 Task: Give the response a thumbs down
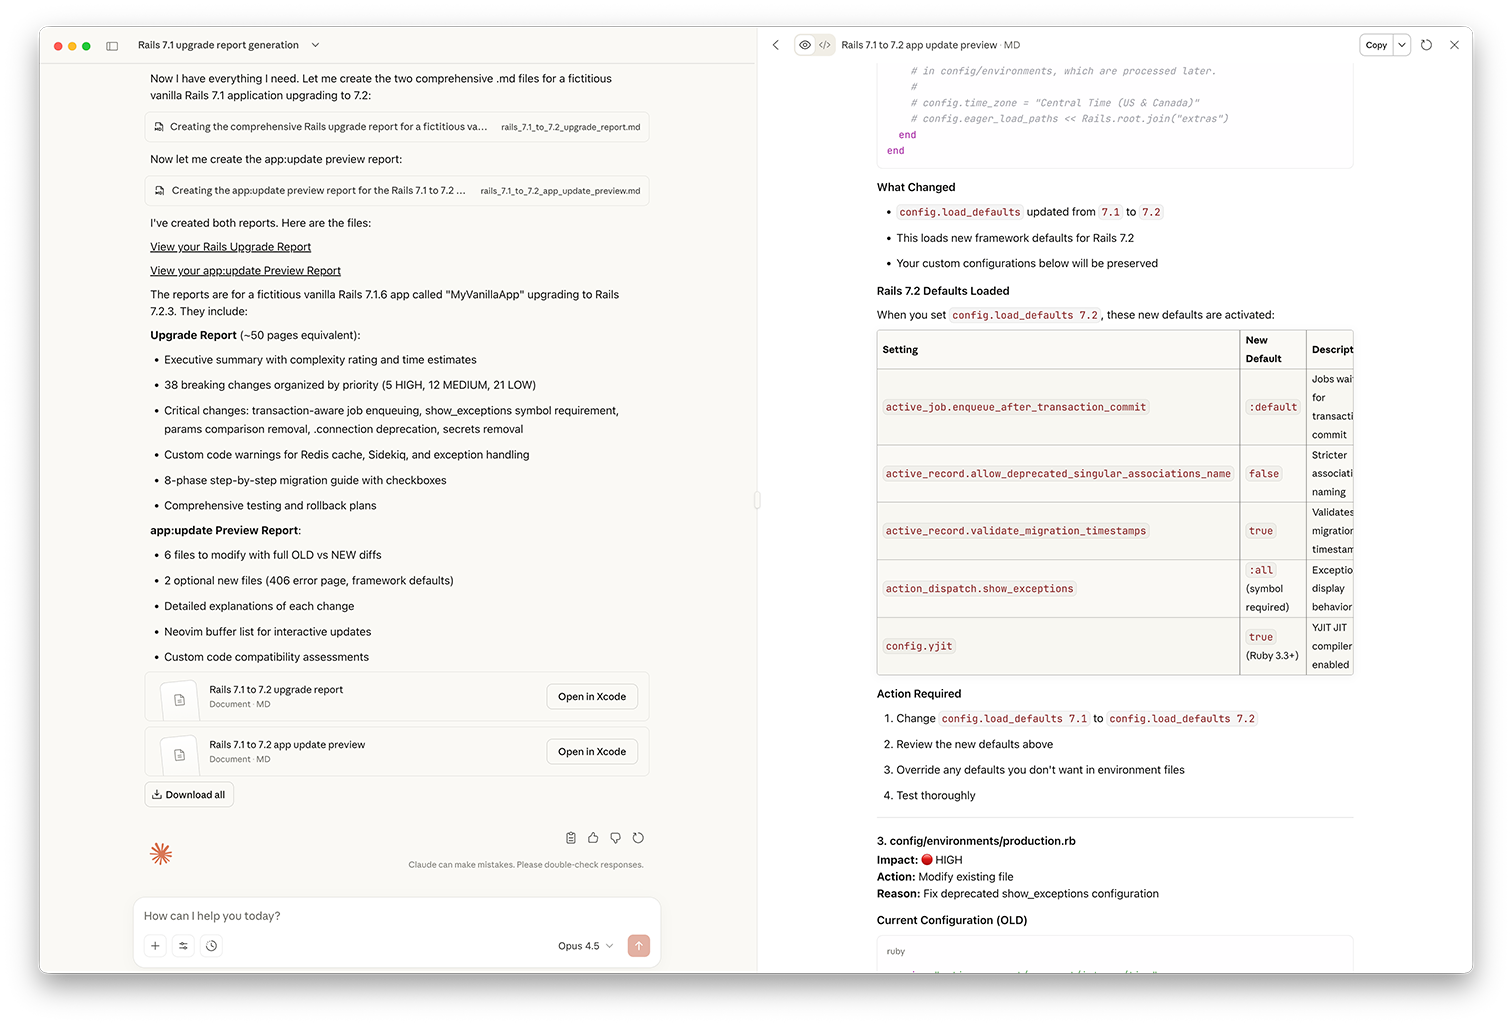615,838
